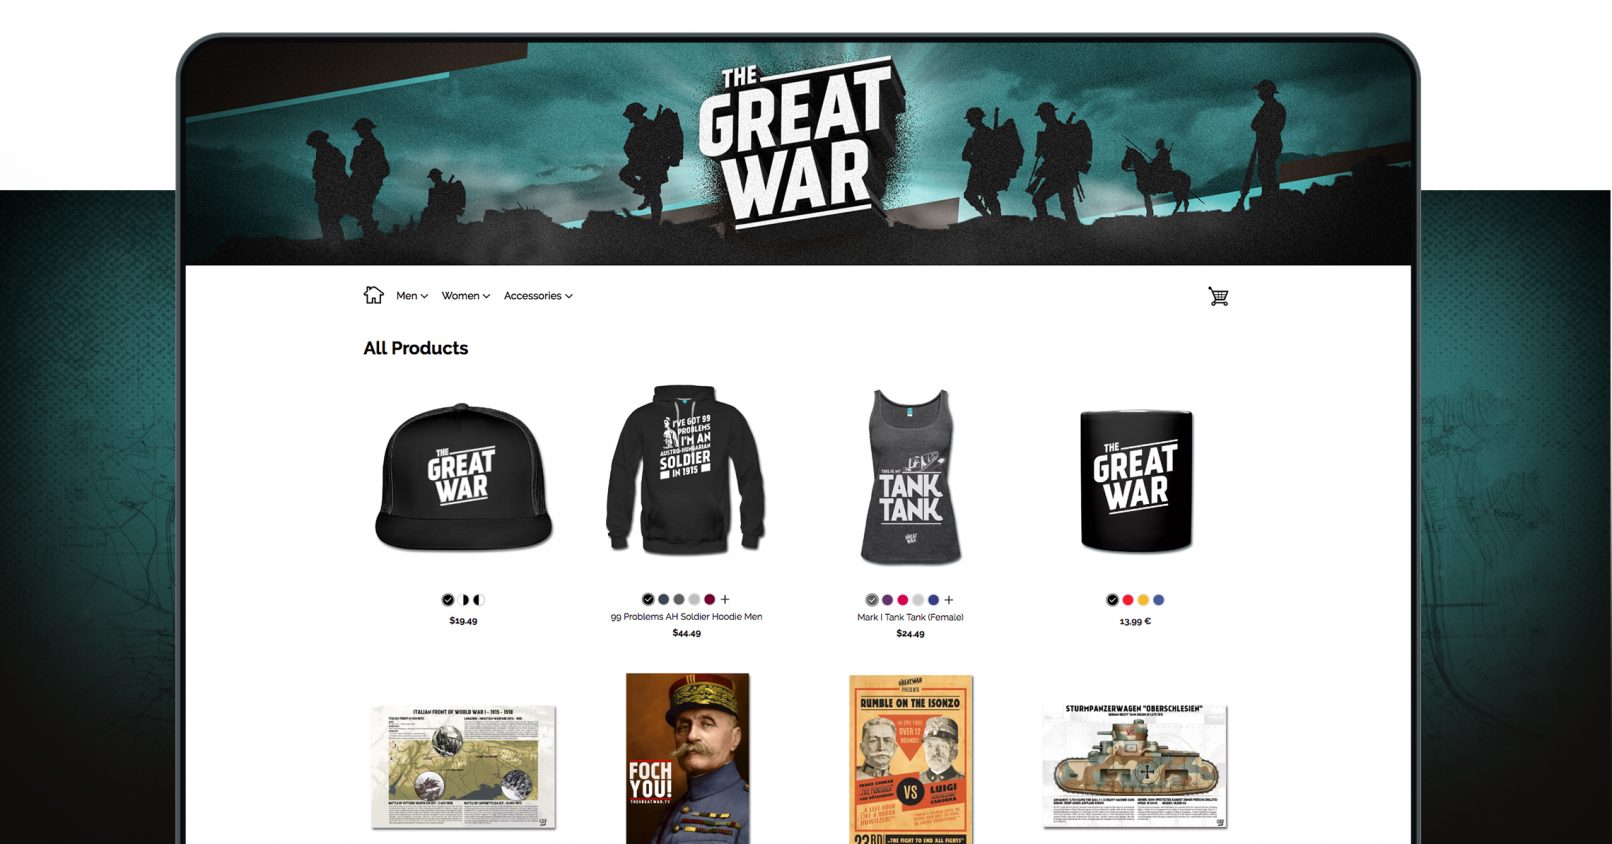The height and width of the screenshot is (844, 1612).
Task: View the Great War trucker cap product
Action: point(463,477)
